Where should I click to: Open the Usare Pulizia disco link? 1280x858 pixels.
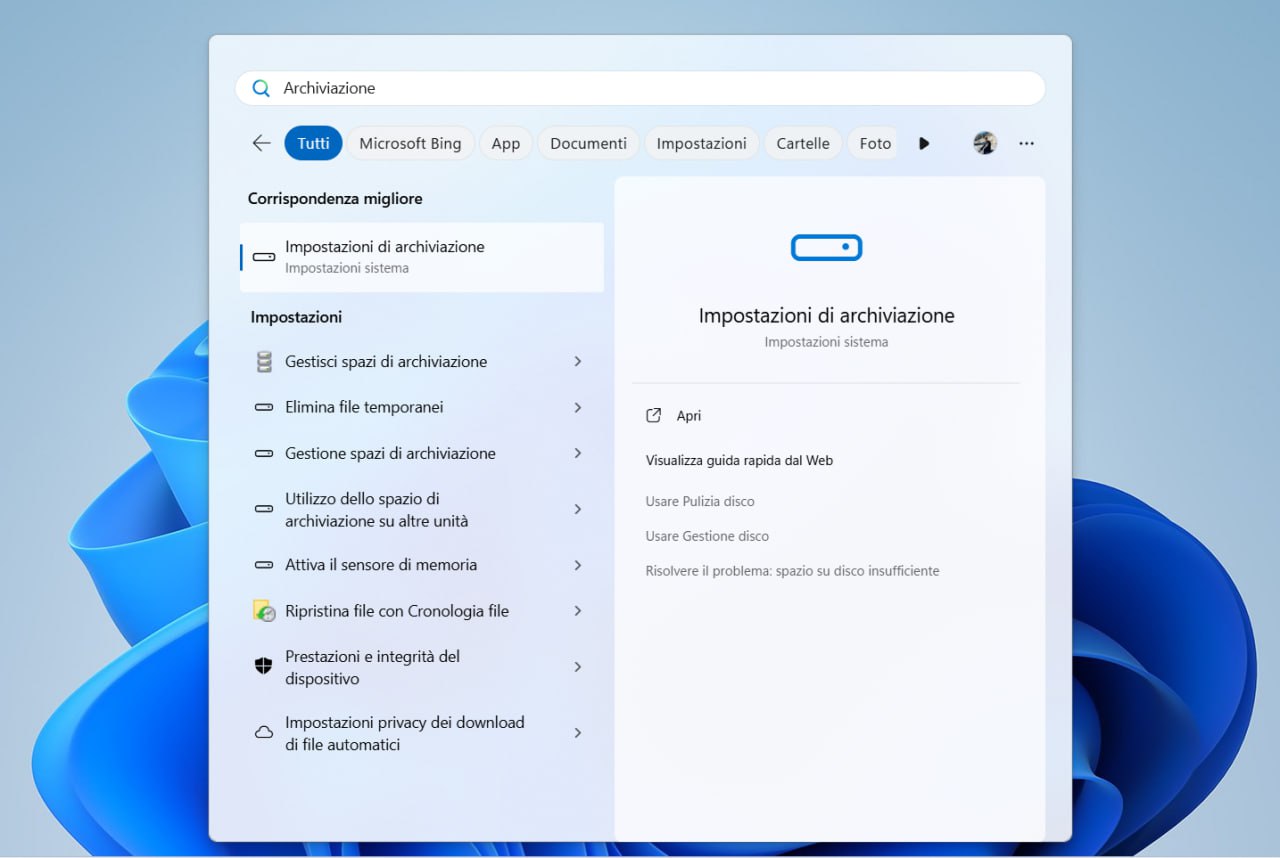(700, 501)
